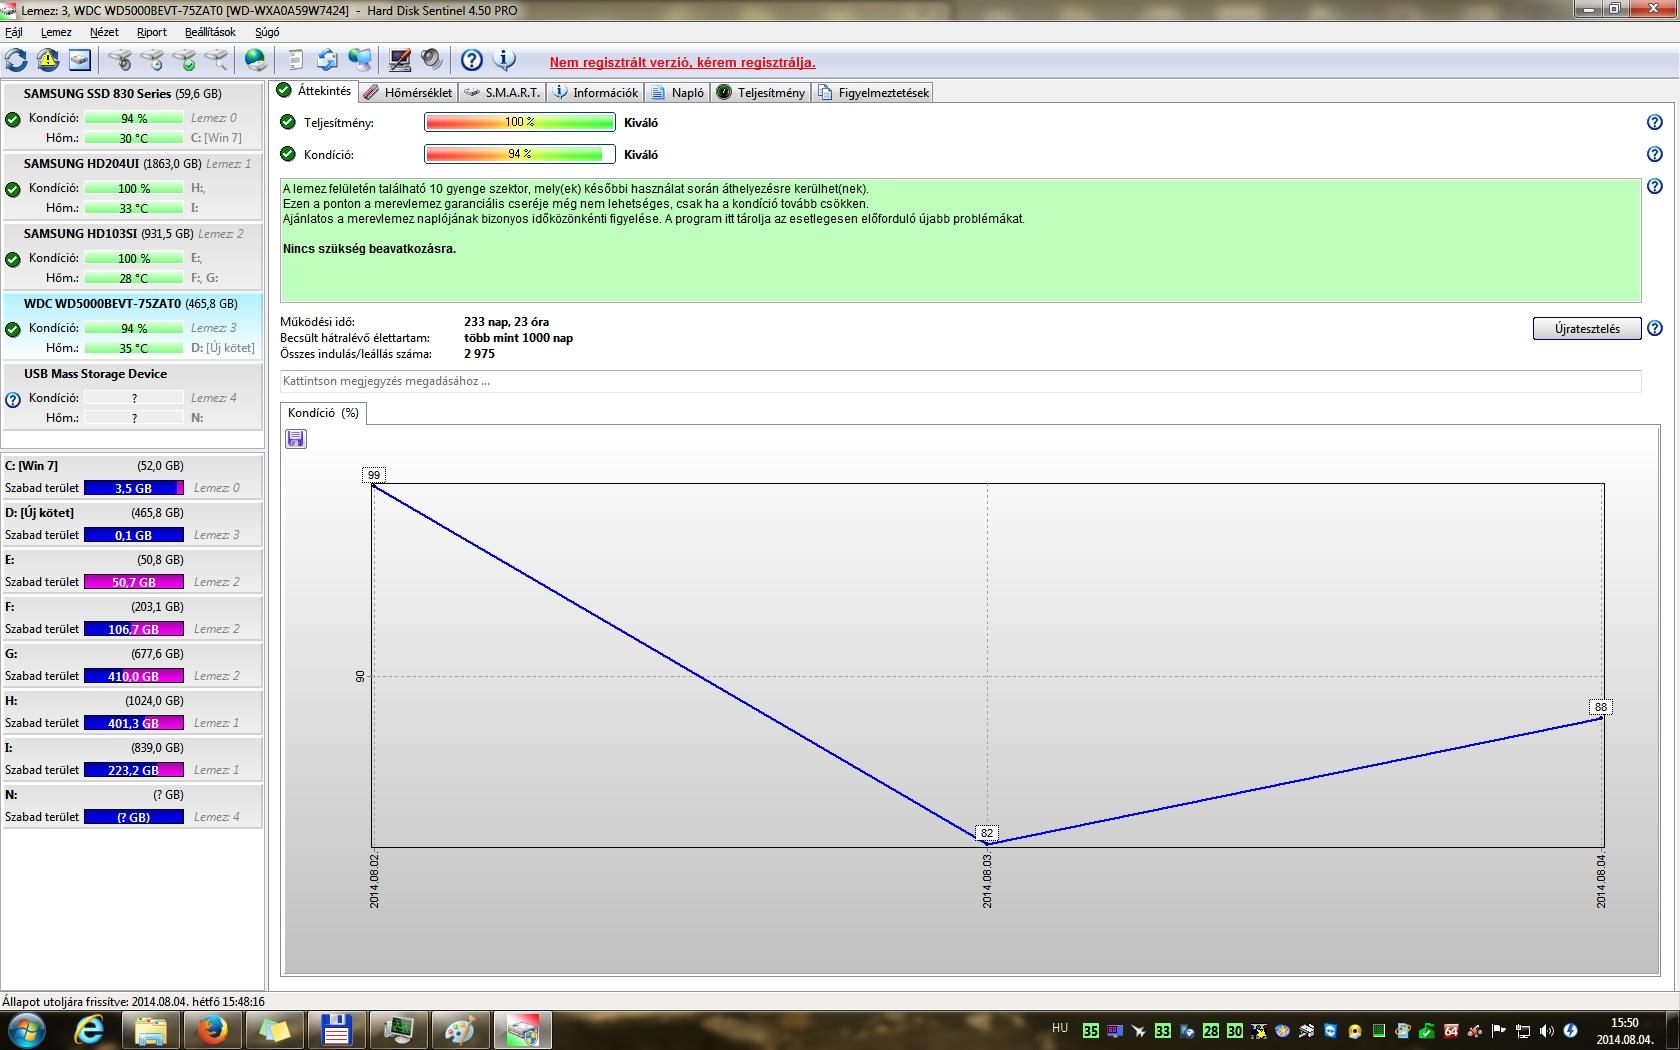
Task: Open the alert warning-triangle toolbar icon
Action: 48,60
